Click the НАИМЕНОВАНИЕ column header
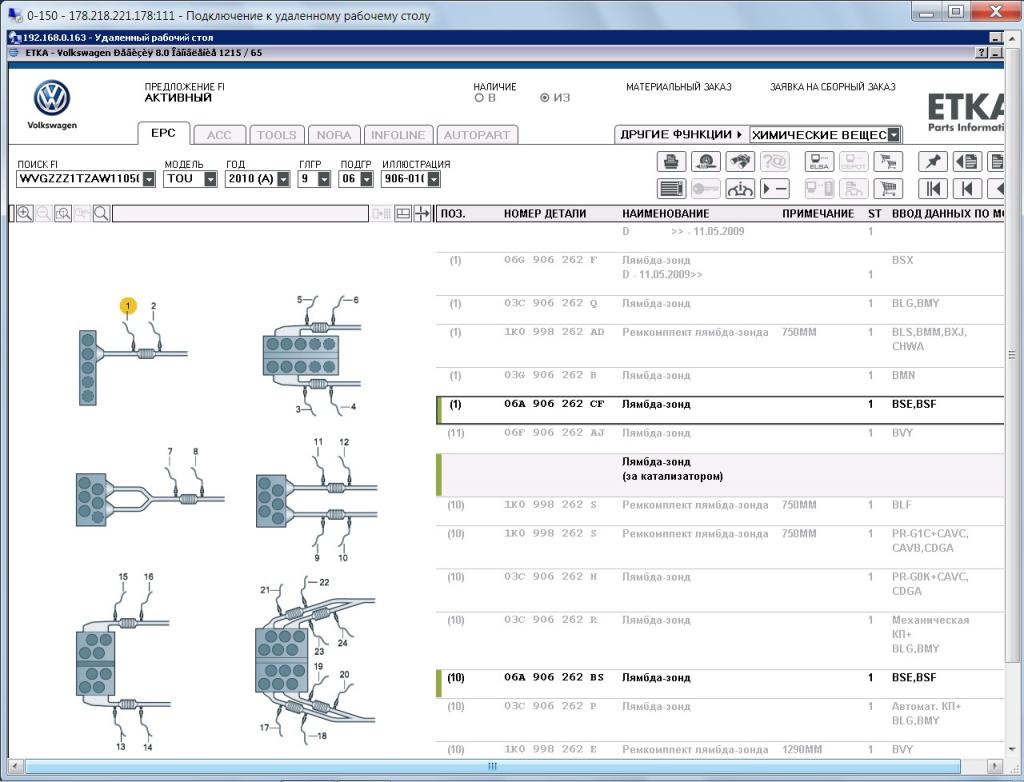 click(665, 214)
